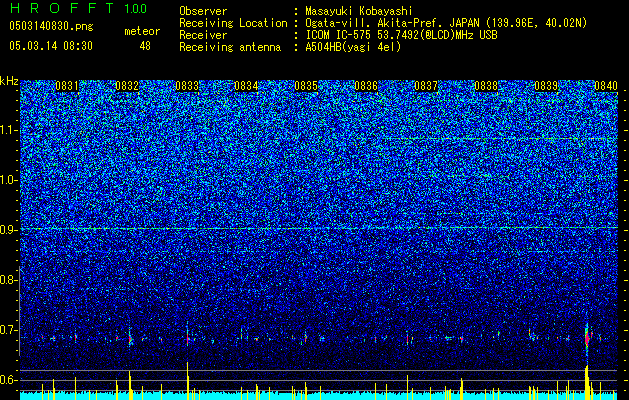Click the 0839 time marker
The height and width of the screenshot is (400, 629).
tap(546, 86)
